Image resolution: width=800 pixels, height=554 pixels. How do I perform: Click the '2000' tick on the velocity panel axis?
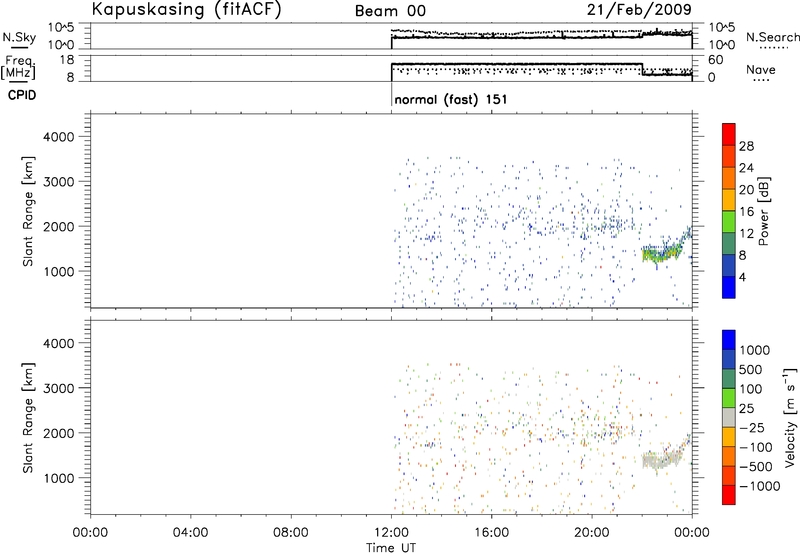59,433
